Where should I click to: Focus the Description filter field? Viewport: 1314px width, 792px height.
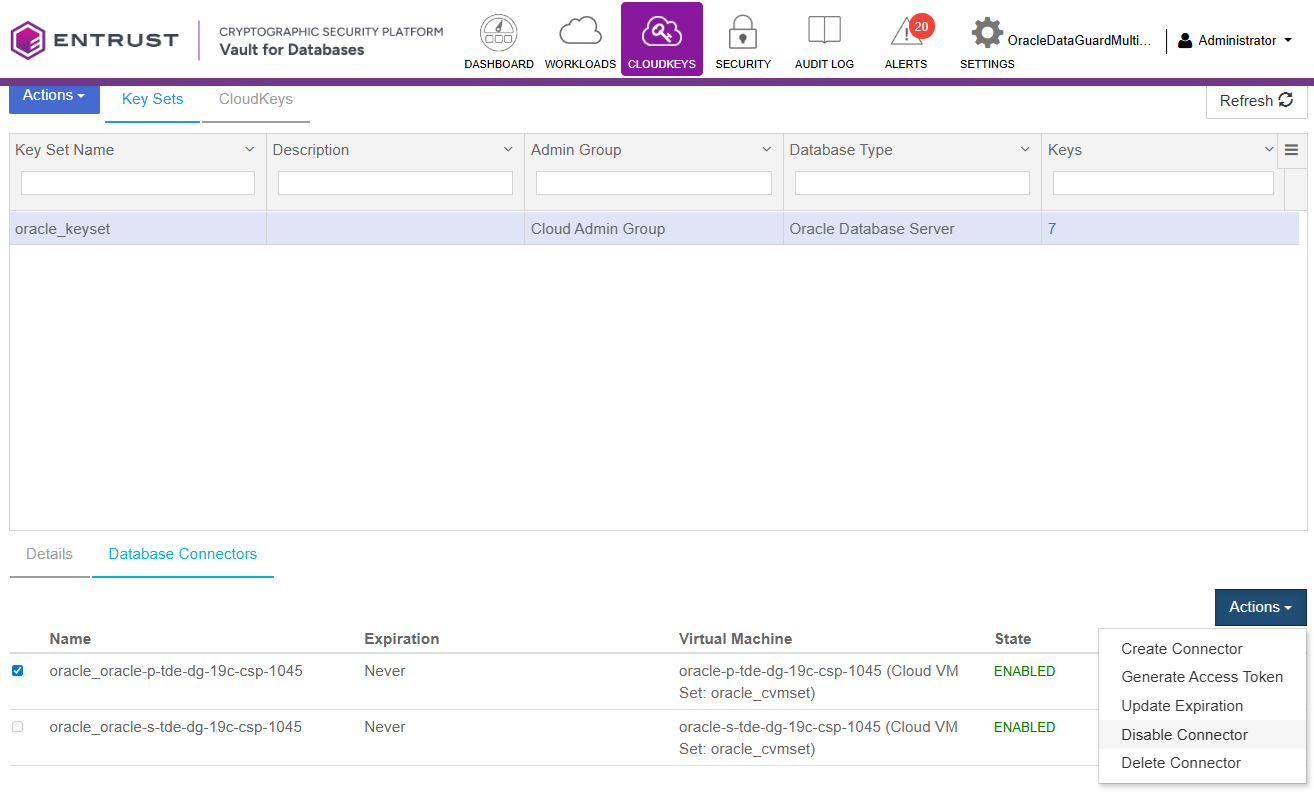point(395,183)
